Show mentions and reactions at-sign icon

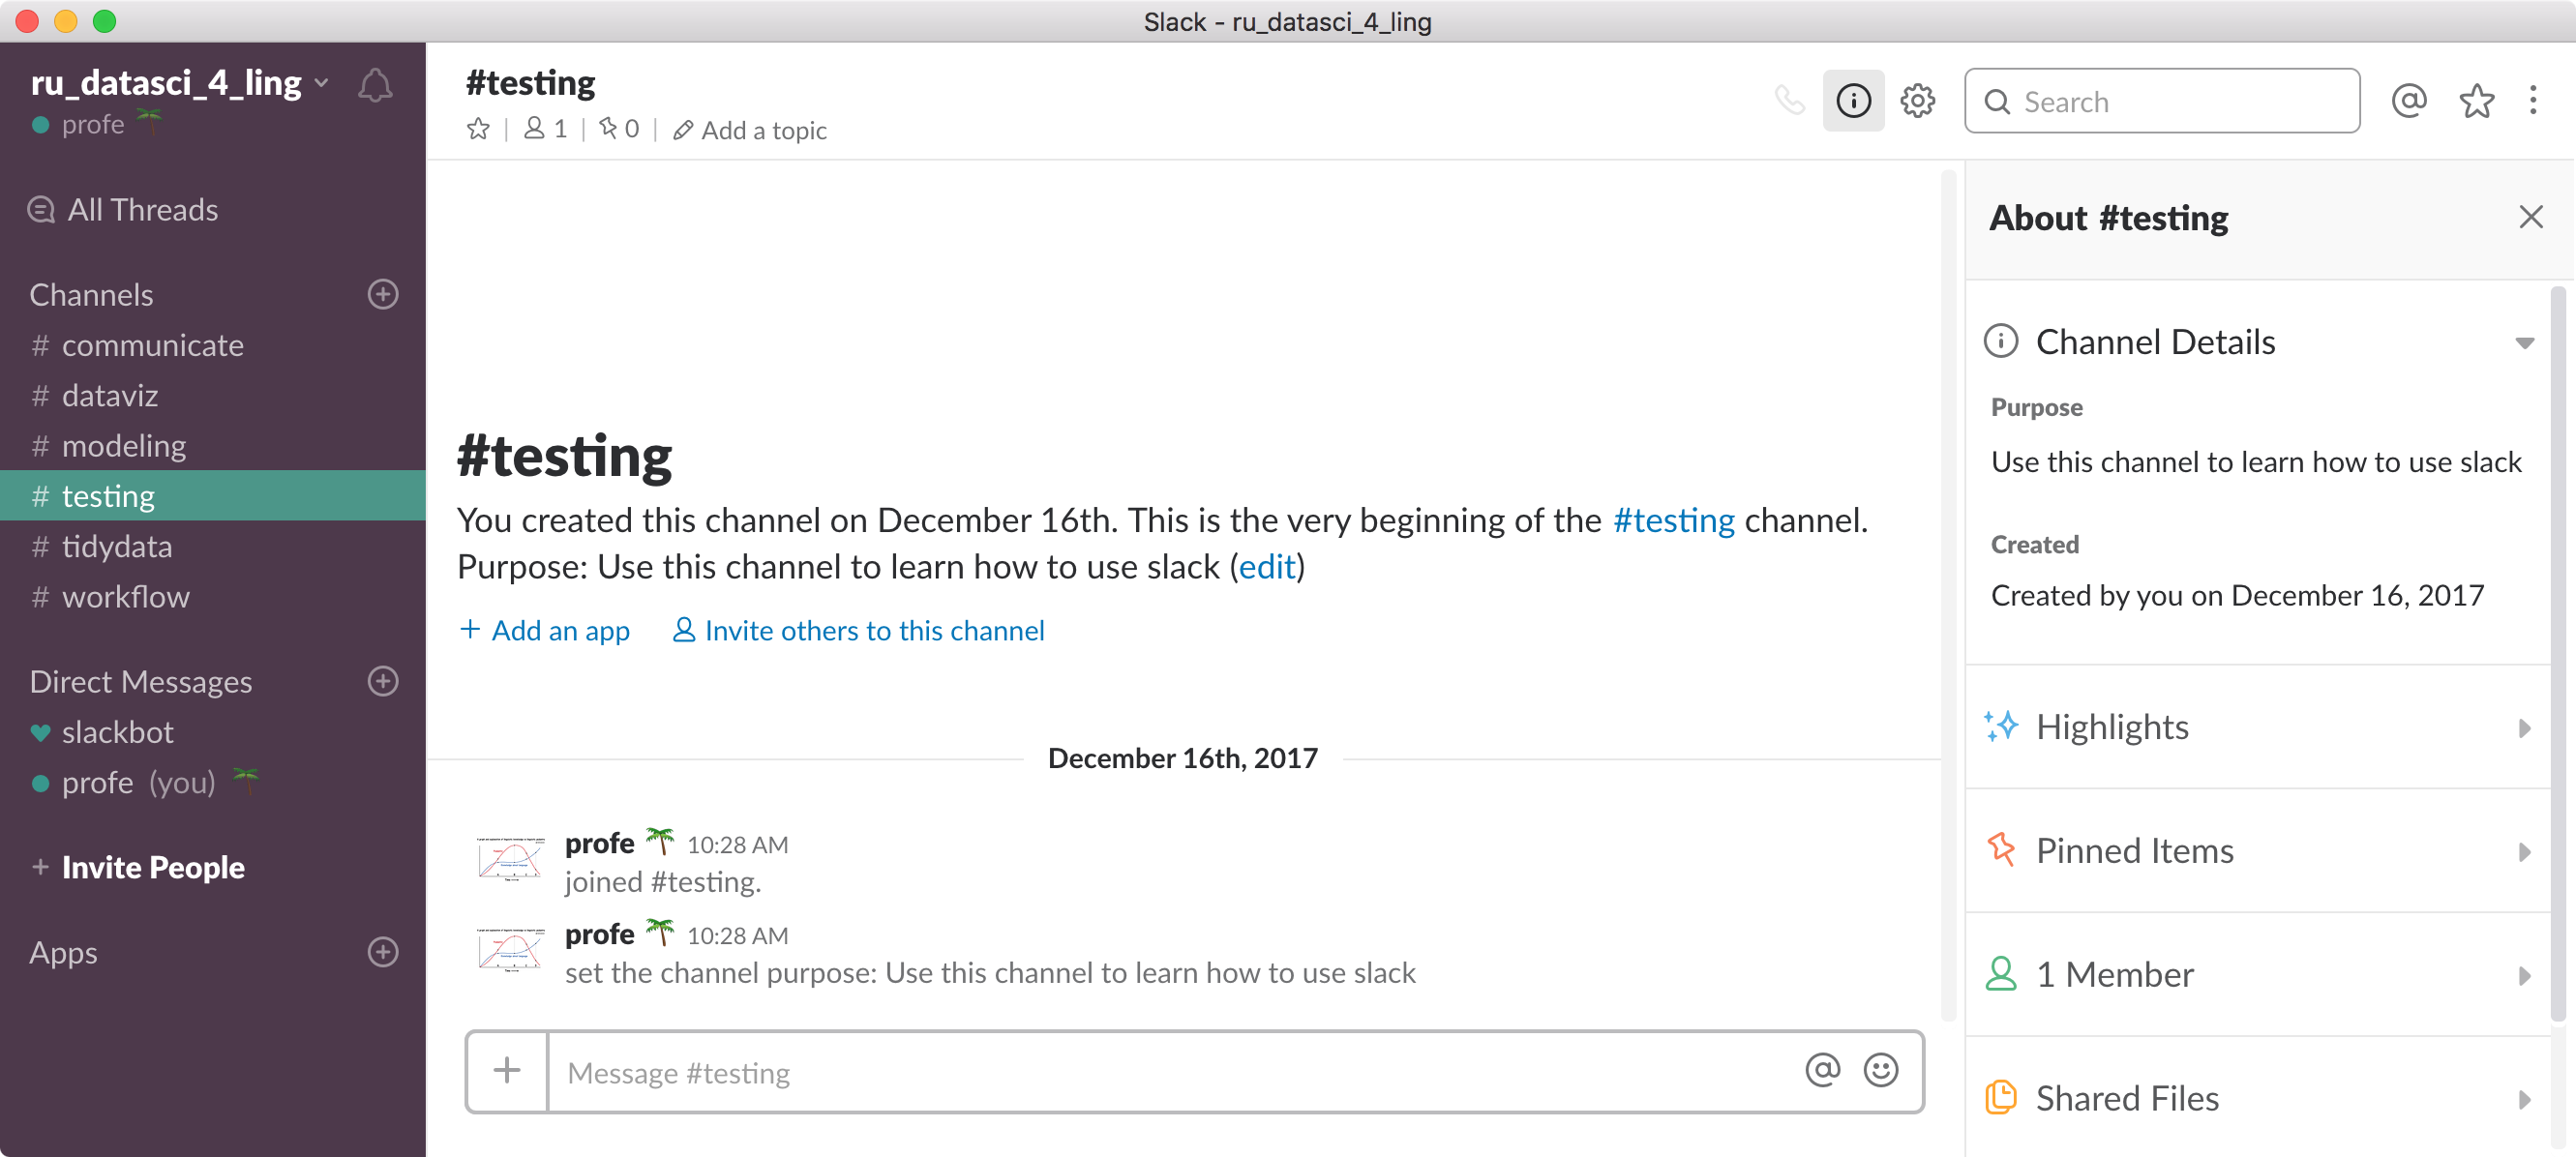tap(2409, 101)
